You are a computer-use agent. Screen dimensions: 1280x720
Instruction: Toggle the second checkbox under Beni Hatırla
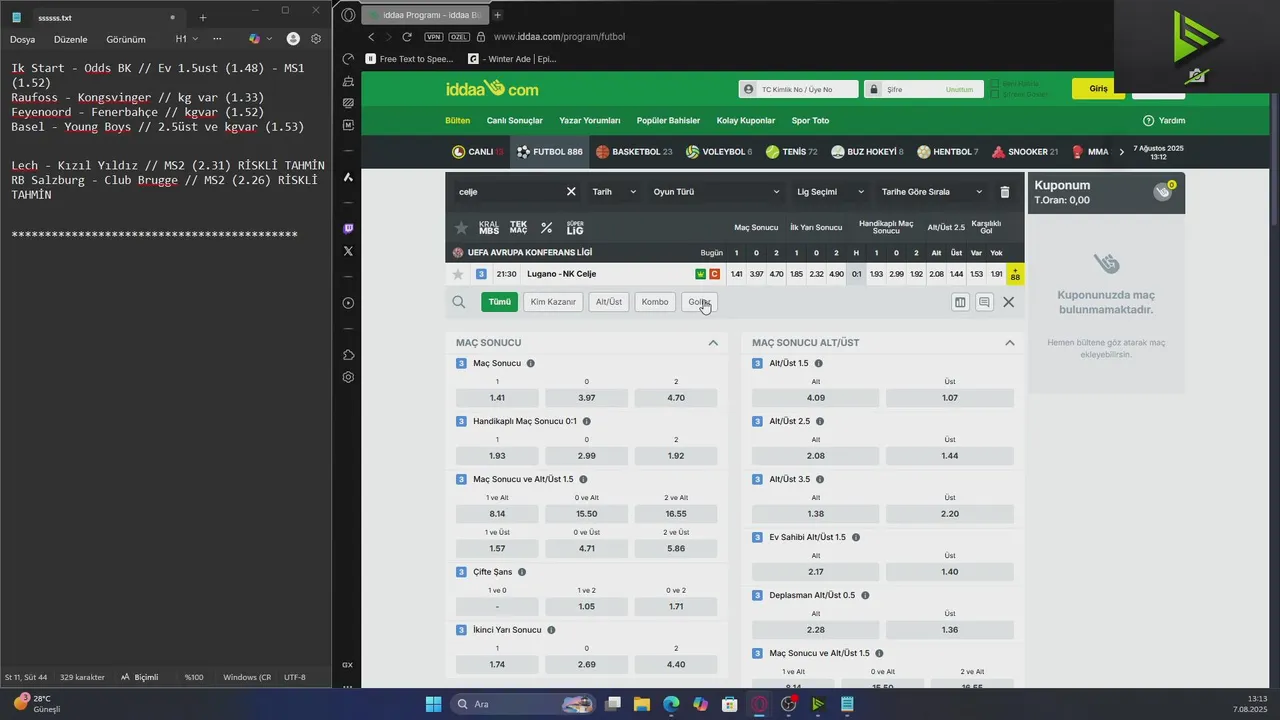(995, 95)
